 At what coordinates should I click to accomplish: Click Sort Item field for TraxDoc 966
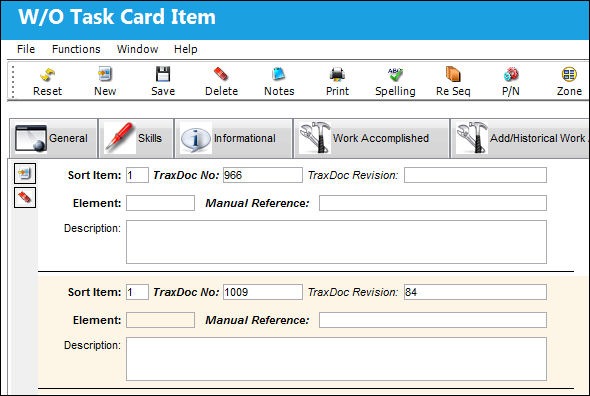point(137,175)
